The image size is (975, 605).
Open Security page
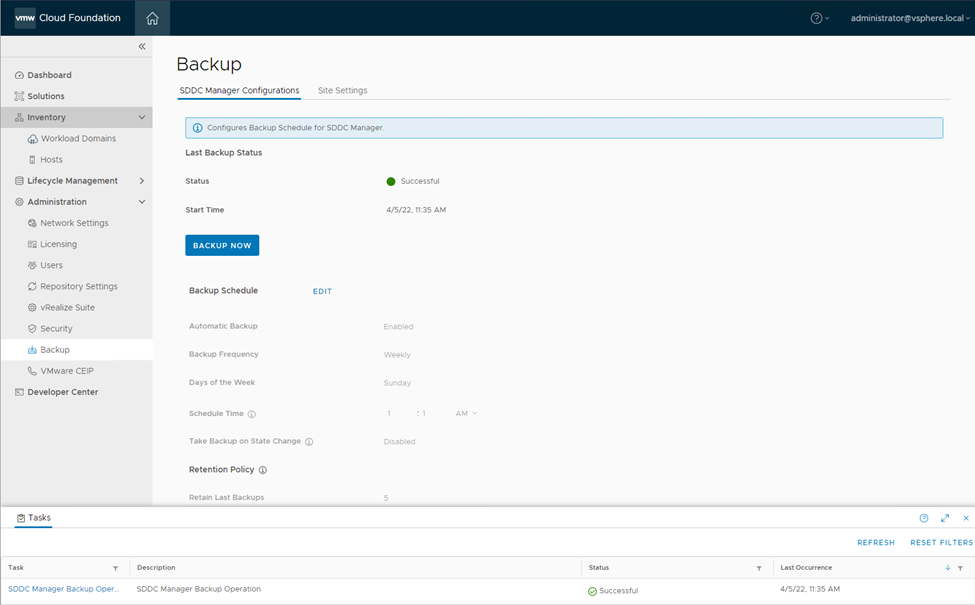click(56, 329)
